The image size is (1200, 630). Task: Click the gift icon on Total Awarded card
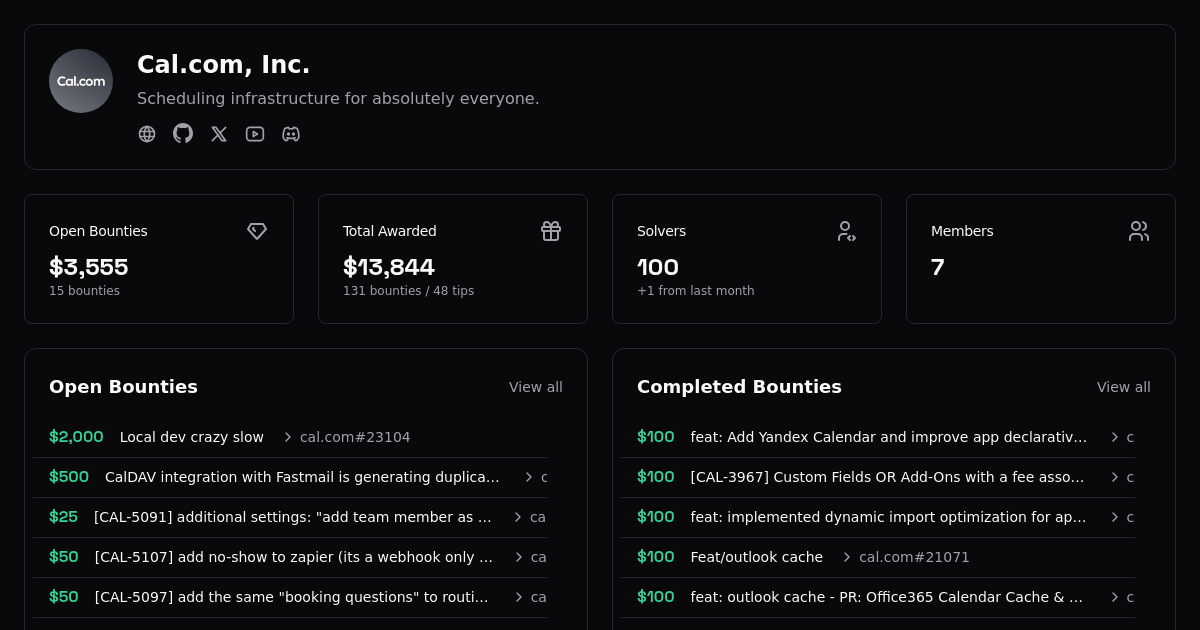point(551,231)
